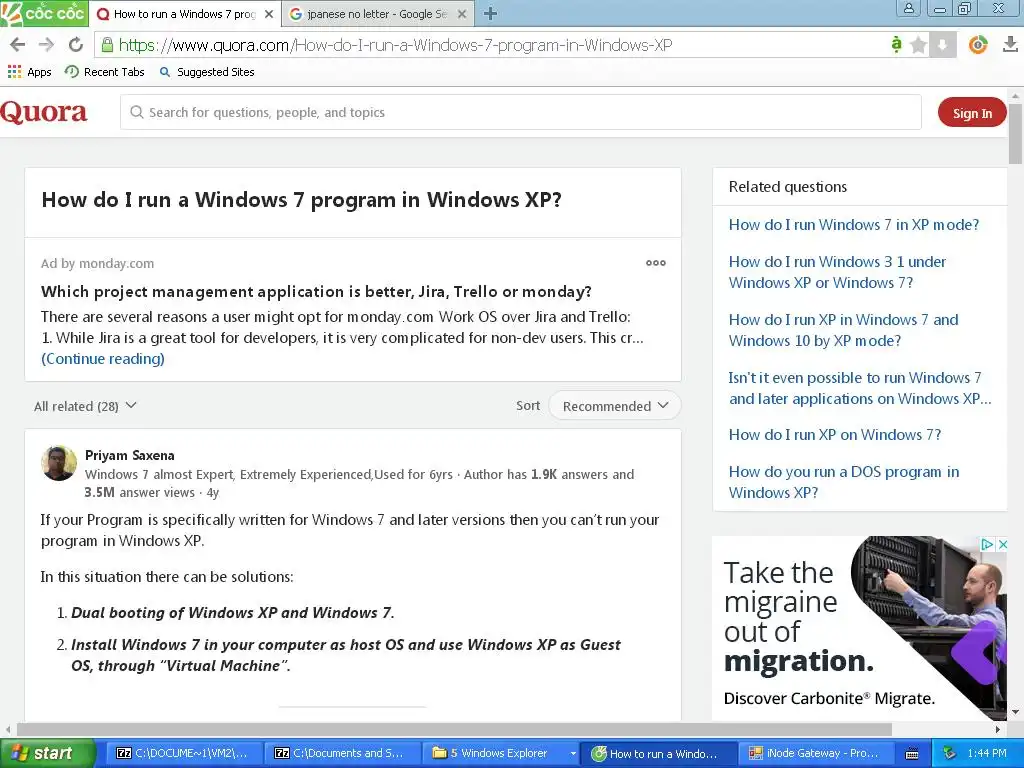Switch to 'C:\Documents and S...' taskbar window
The image size is (1024, 768).
[x=342, y=753]
